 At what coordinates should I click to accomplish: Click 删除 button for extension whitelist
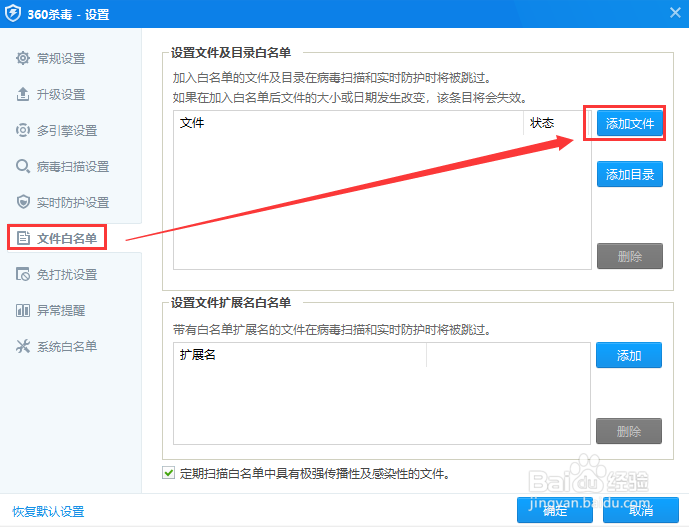tap(629, 431)
